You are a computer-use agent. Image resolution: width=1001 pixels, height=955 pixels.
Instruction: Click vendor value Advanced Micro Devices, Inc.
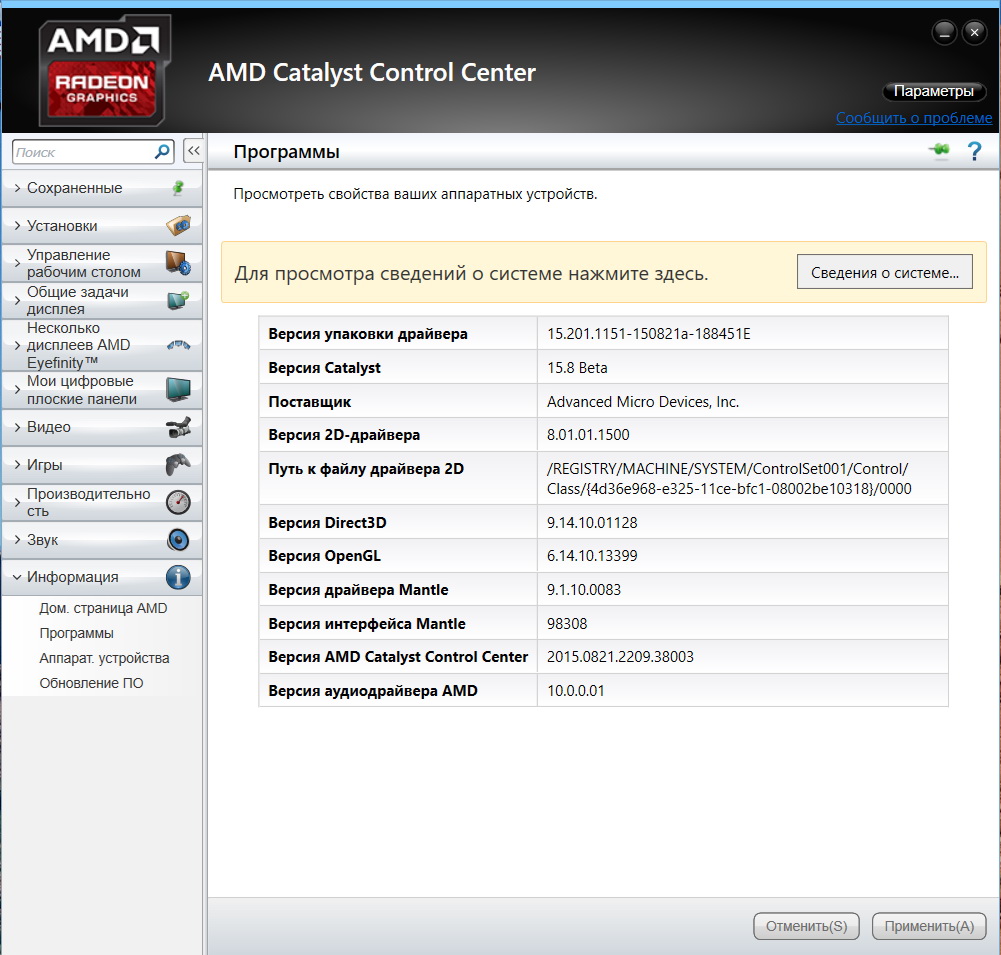[x=643, y=402]
